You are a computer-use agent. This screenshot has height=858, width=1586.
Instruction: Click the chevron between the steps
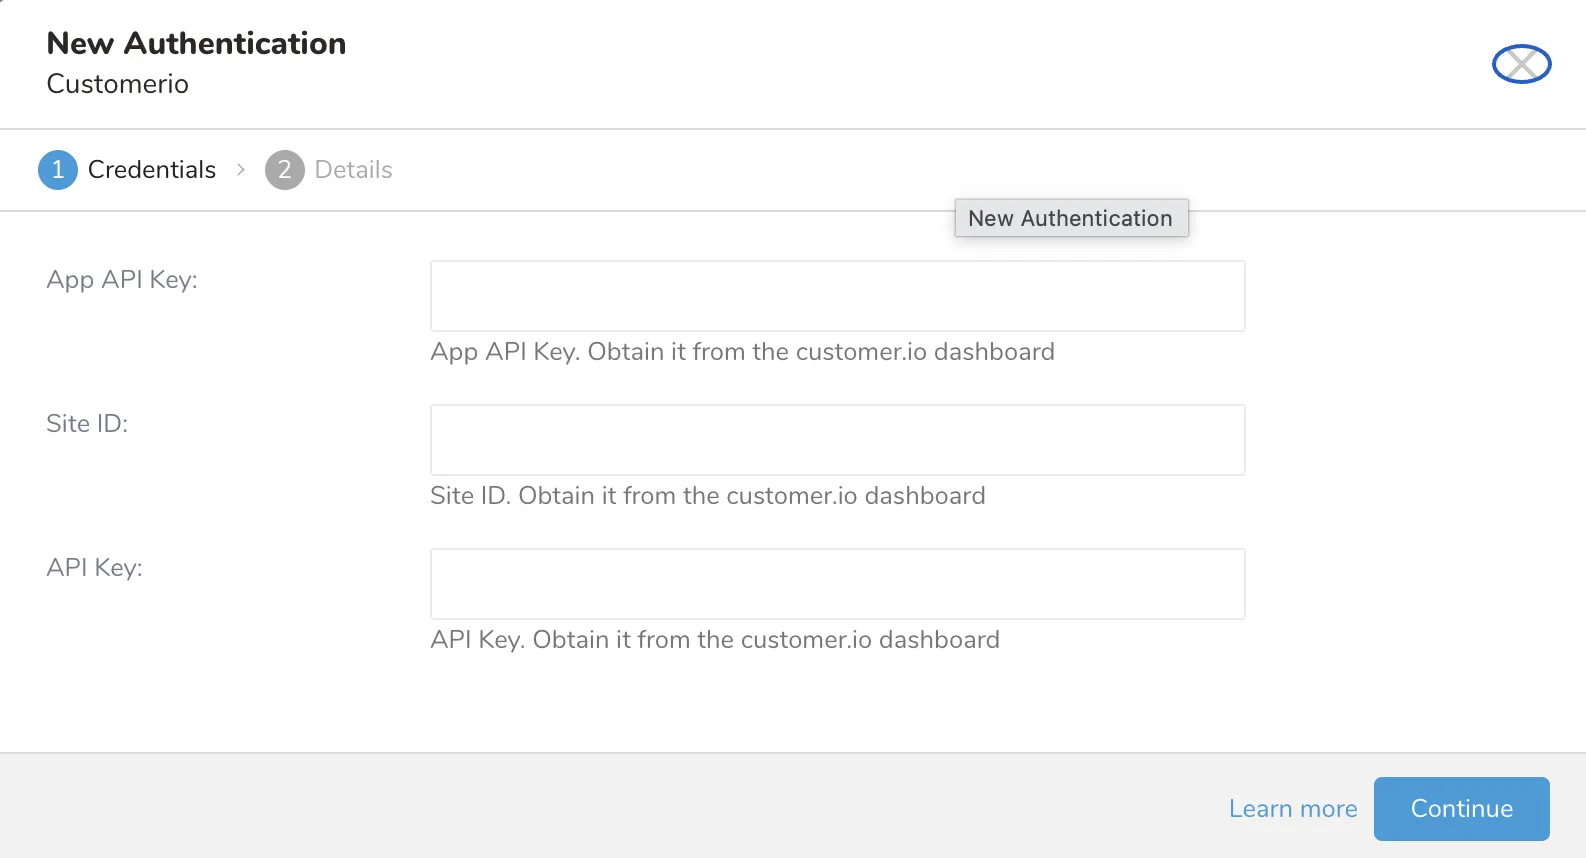[241, 169]
